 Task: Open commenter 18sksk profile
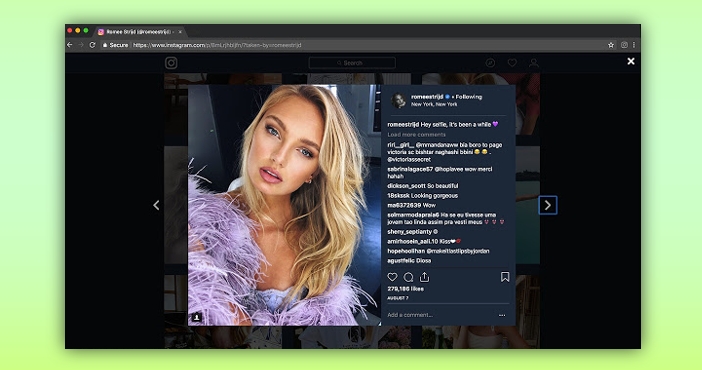point(398,196)
